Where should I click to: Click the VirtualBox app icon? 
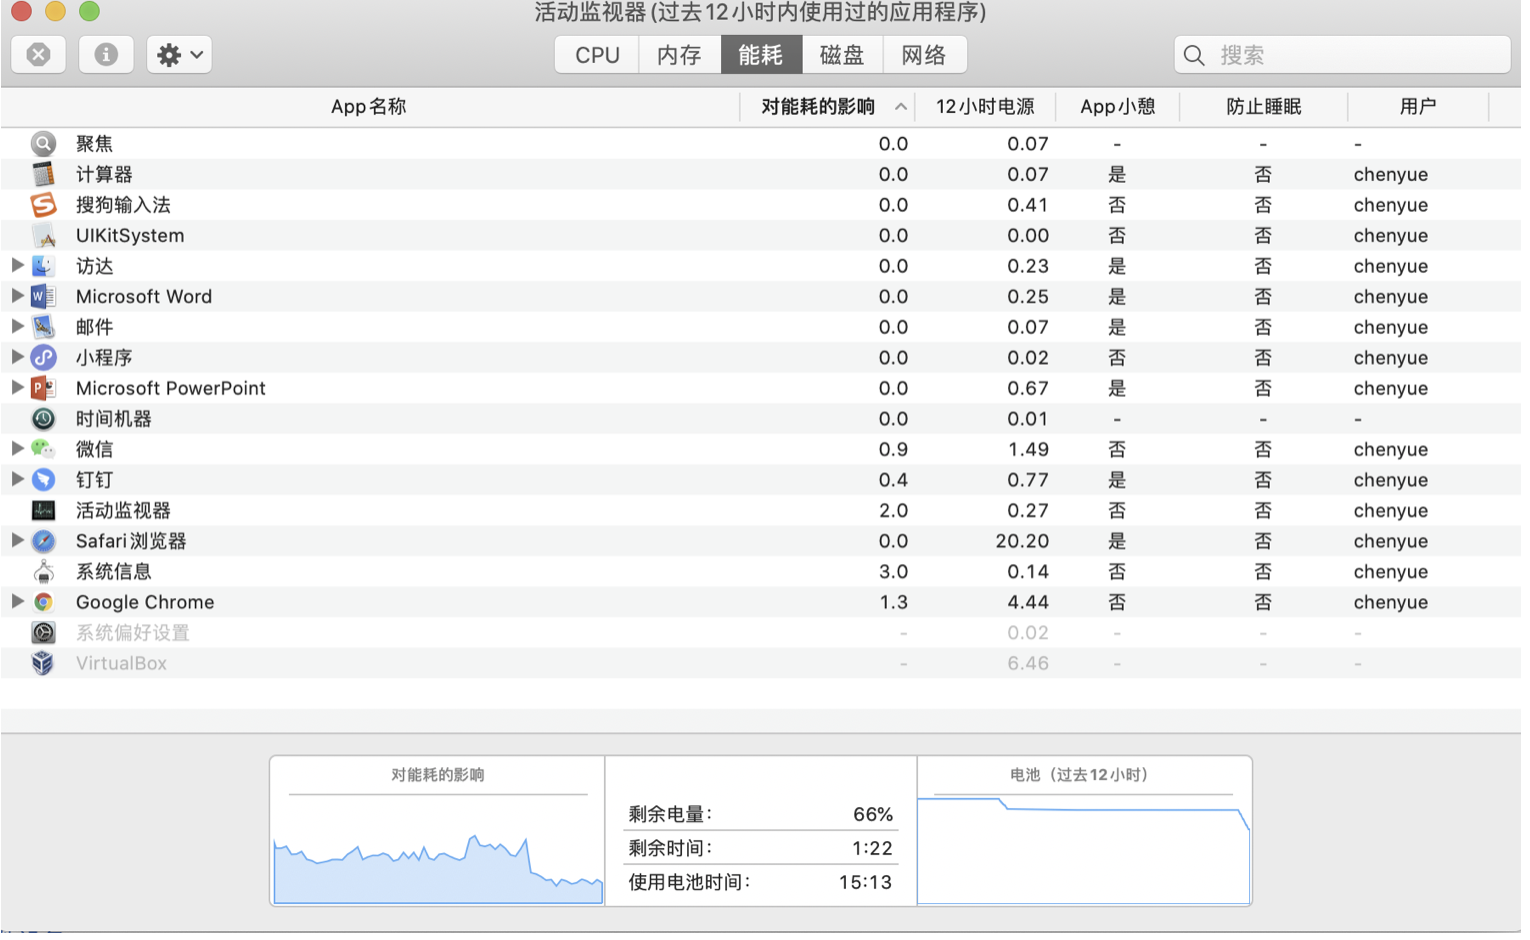pos(43,663)
